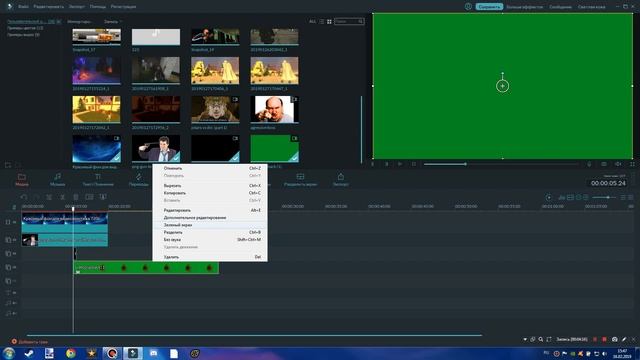Choose Удалить in the context menu

(210, 257)
